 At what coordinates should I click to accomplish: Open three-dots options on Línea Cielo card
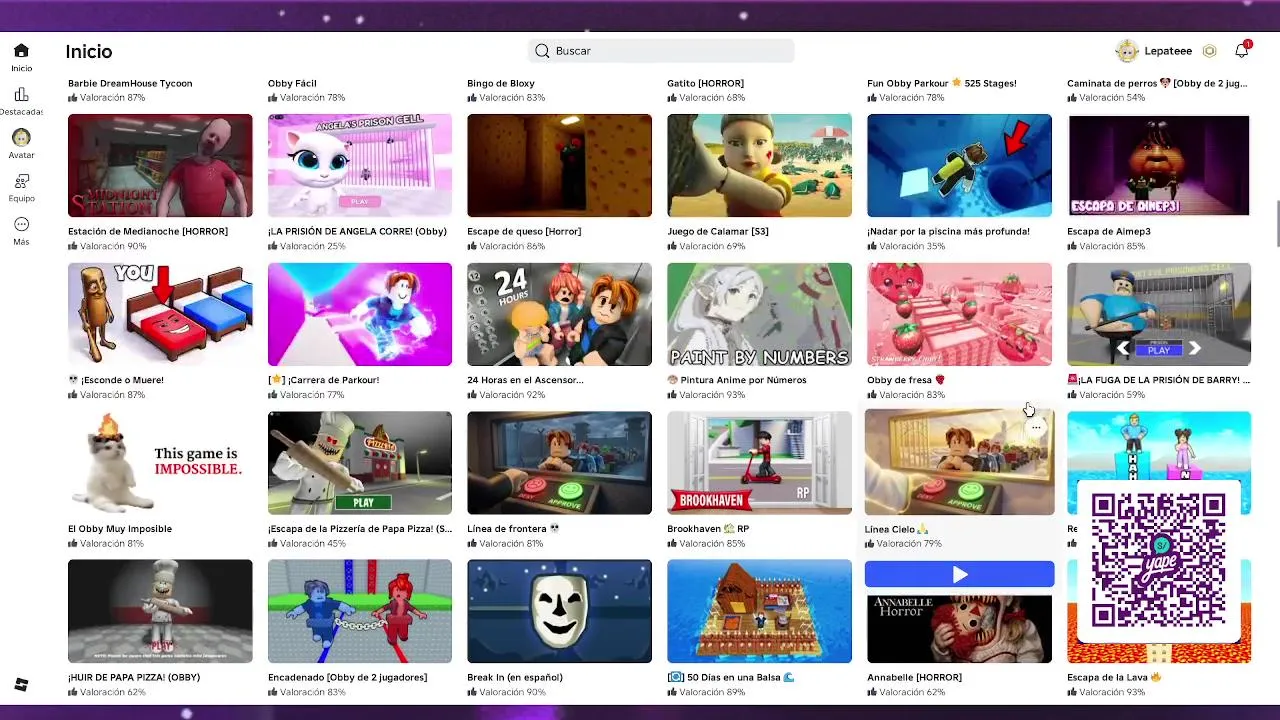(x=1036, y=428)
